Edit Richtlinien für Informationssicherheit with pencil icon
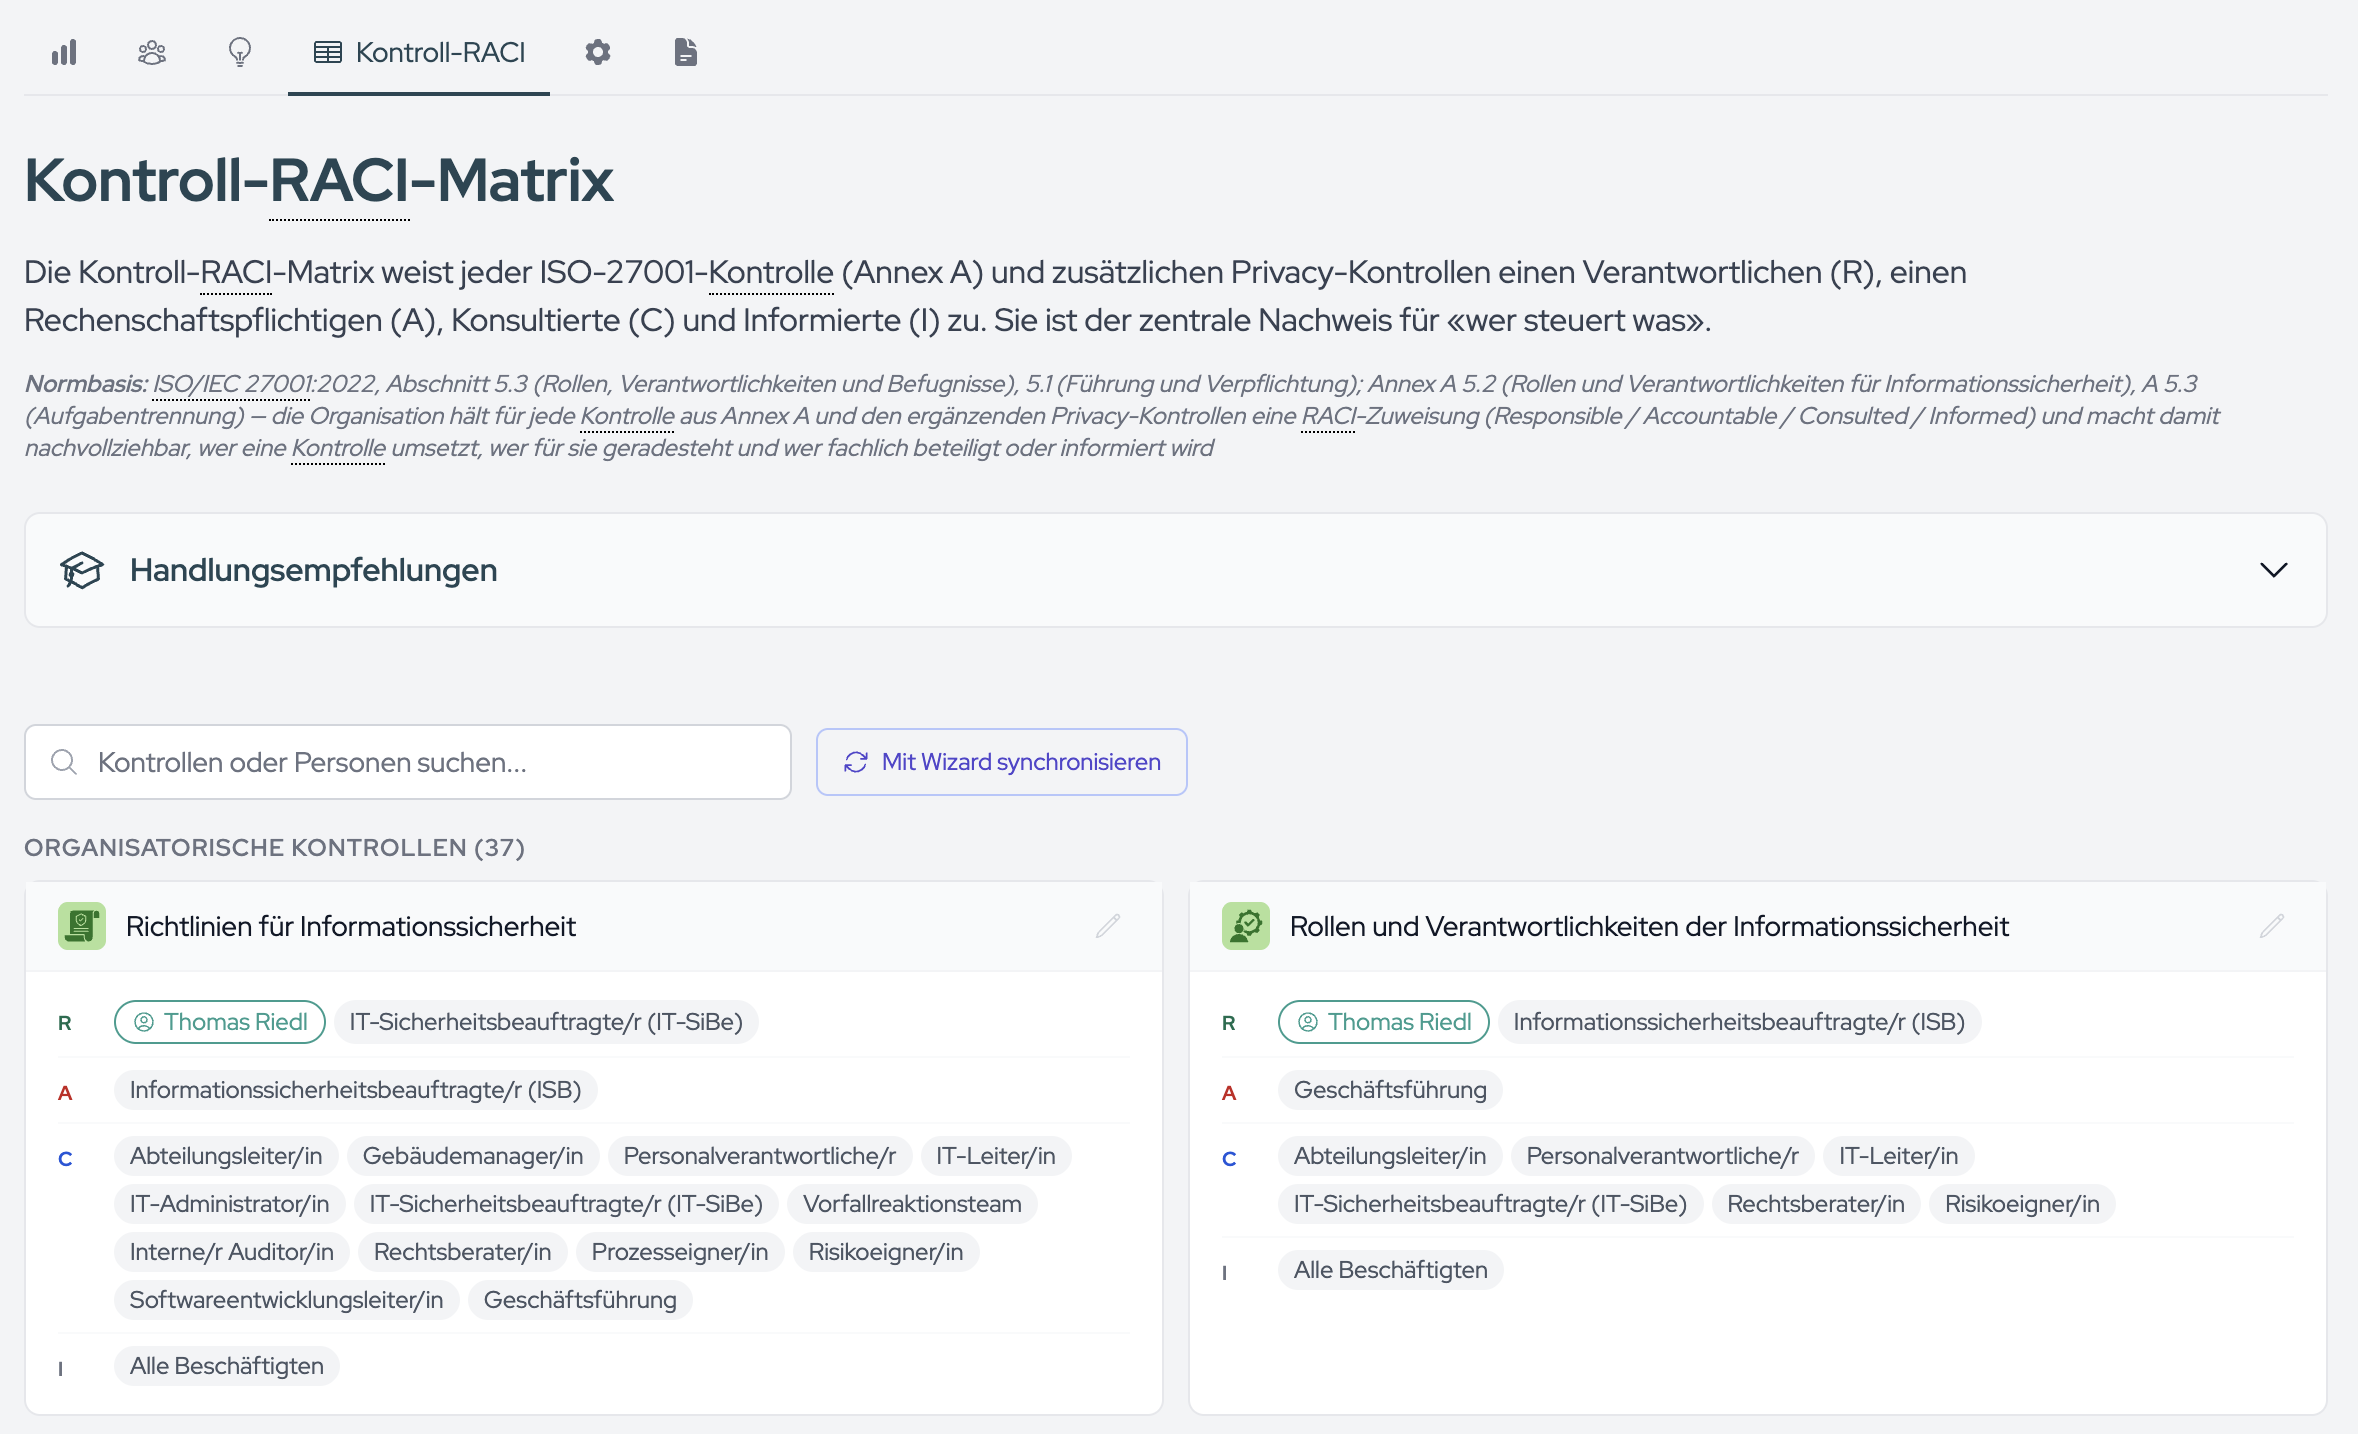This screenshot has width=2358, height=1434. pyautogui.click(x=1108, y=926)
